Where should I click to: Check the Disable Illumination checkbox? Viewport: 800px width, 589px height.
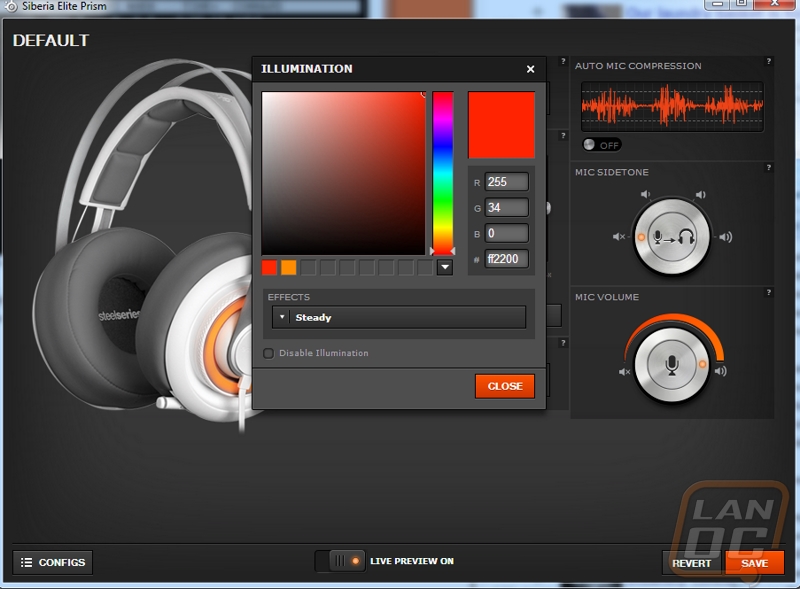pos(268,353)
